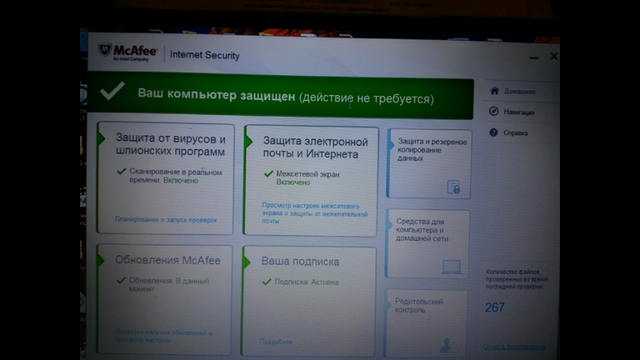640x360 pixels.
Task: Open the firewall and spam settings link
Action: pos(314,213)
